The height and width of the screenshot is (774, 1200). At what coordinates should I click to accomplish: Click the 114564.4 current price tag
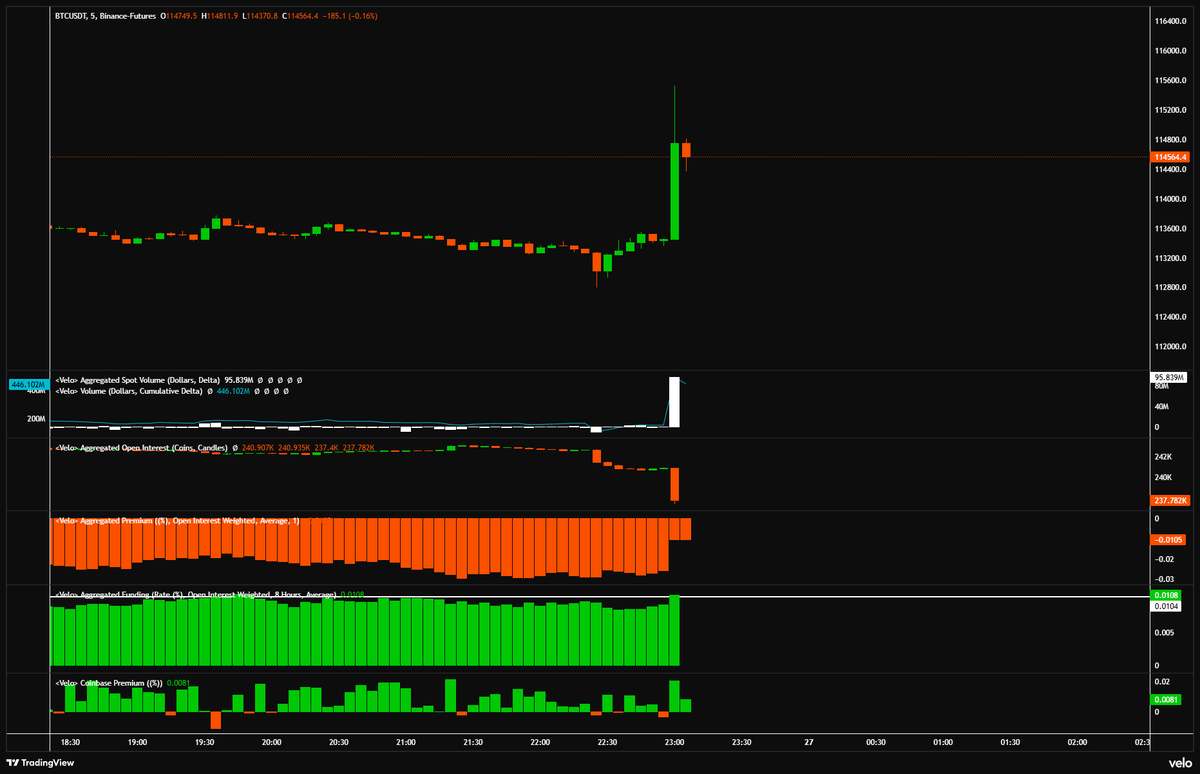click(x=1170, y=157)
